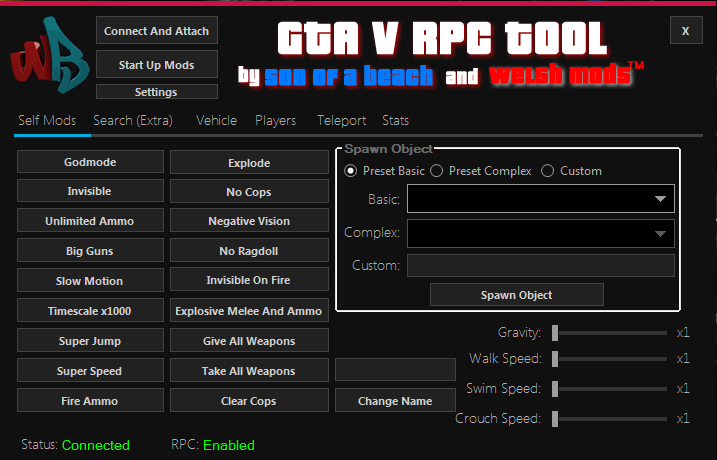Click the Swim Speed slider handle
The width and height of the screenshot is (717, 460).
tap(555, 389)
